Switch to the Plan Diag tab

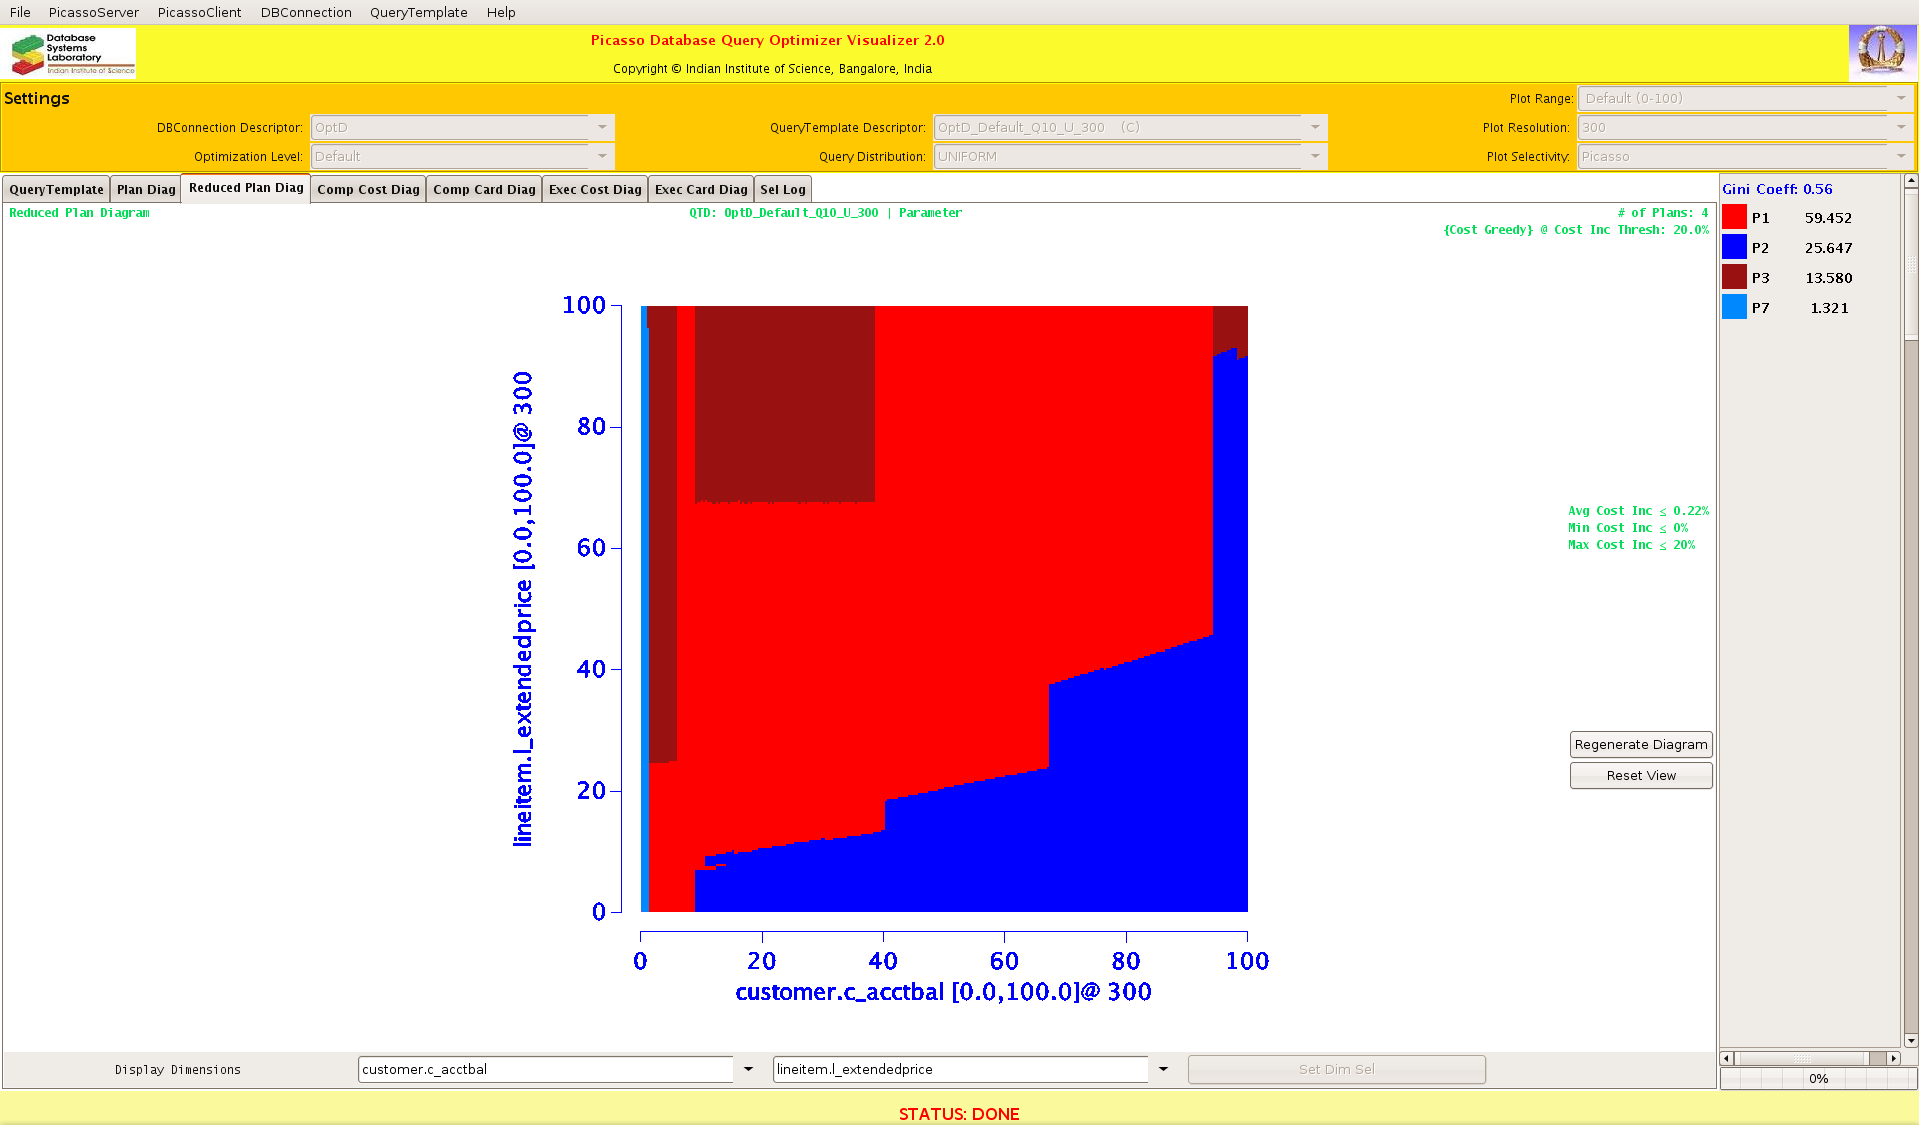click(x=146, y=189)
